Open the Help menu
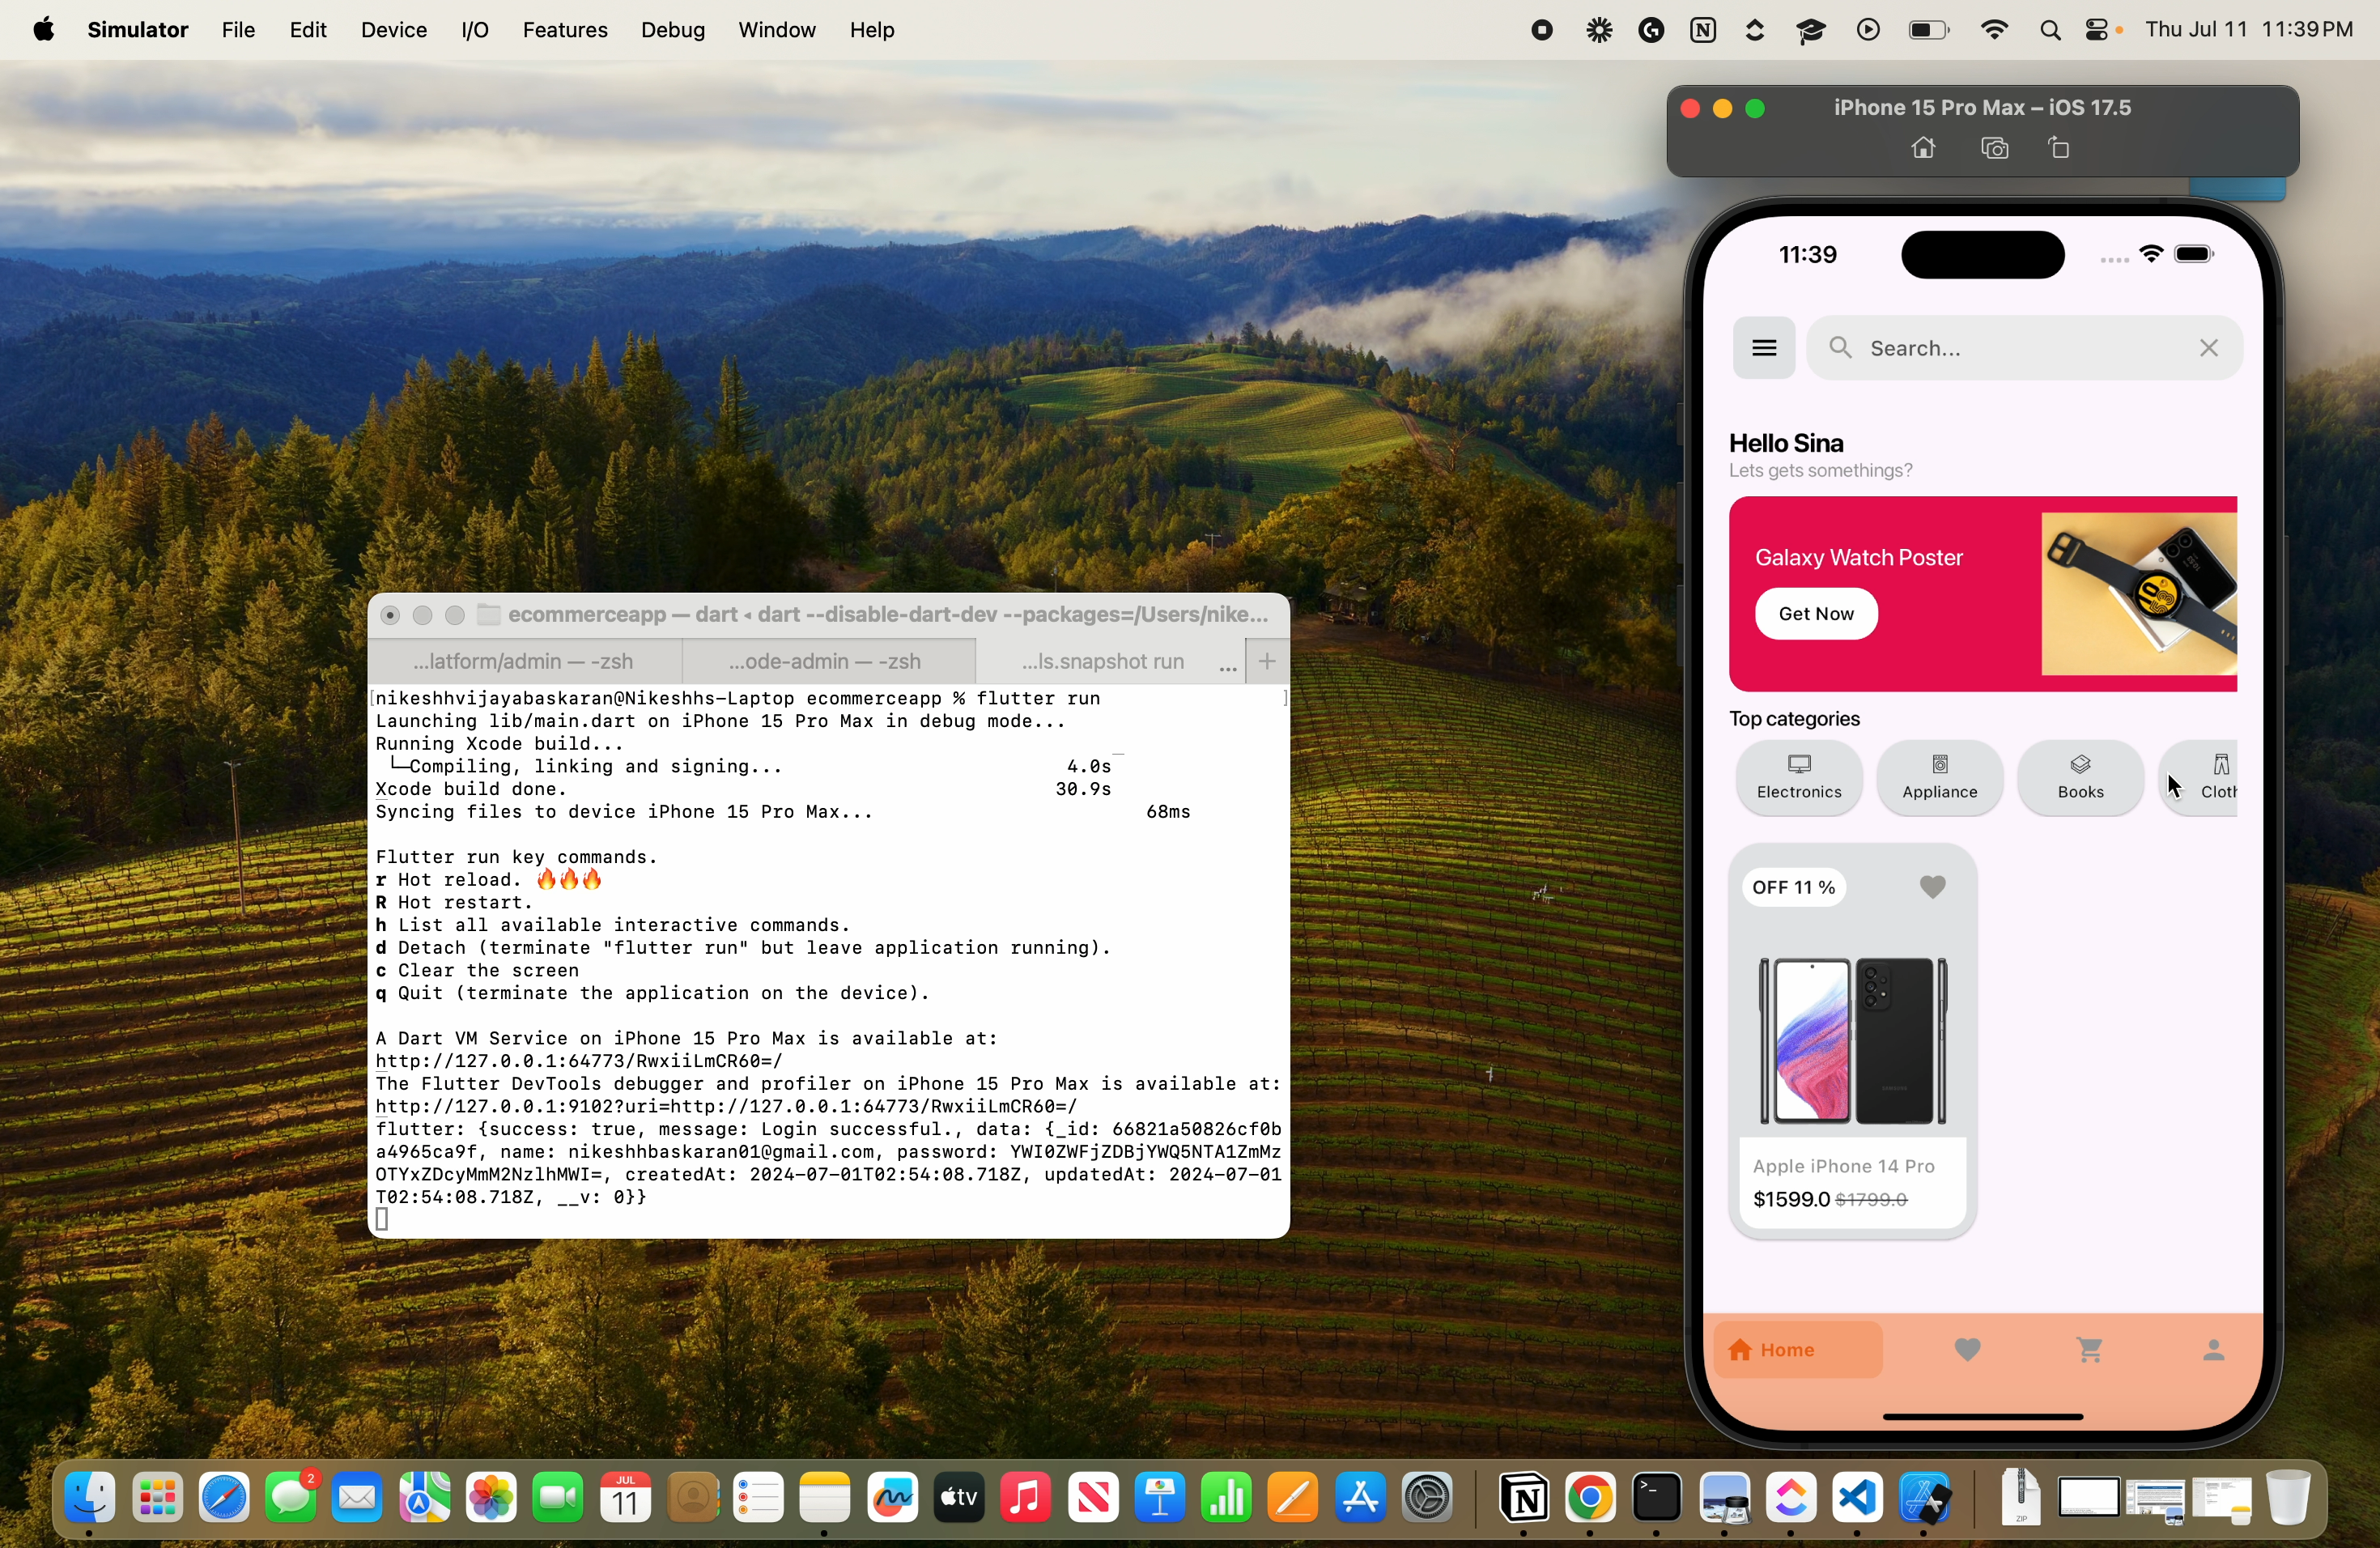Image resolution: width=2380 pixels, height=1548 pixels. pyautogui.click(x=872, y=30)
